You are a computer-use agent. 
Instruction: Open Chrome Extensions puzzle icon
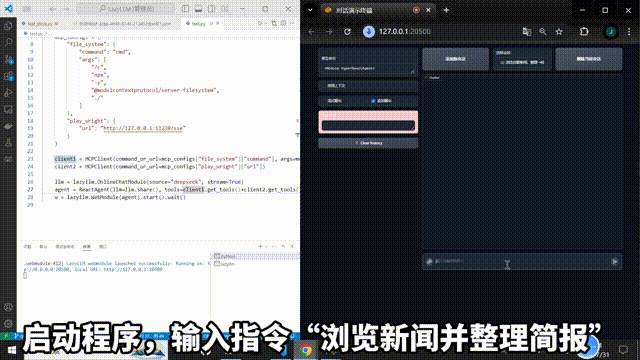pyautogui.click(x=584, y=31)
